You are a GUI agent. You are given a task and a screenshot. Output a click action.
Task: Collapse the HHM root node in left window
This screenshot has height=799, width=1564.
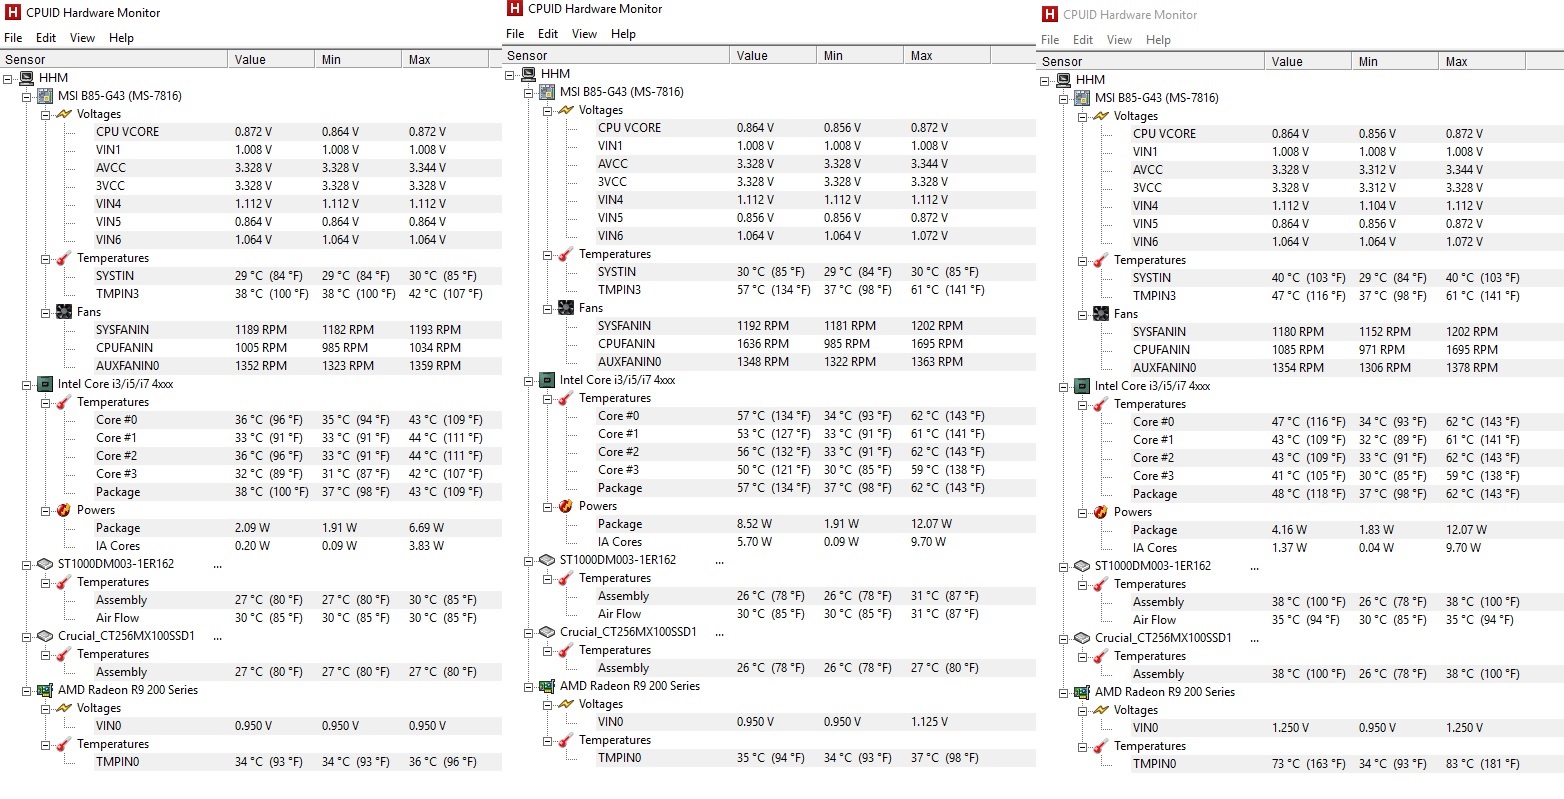[x=9, y=78]
